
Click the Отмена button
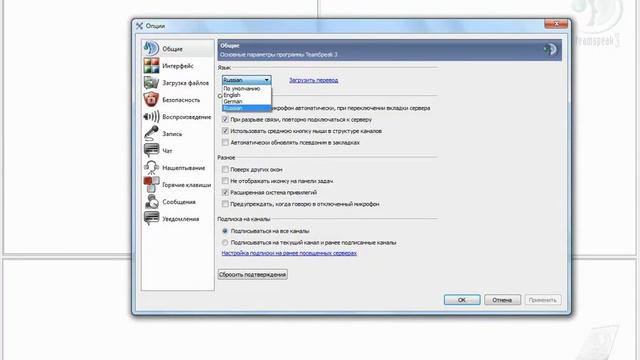coord(502,300)
